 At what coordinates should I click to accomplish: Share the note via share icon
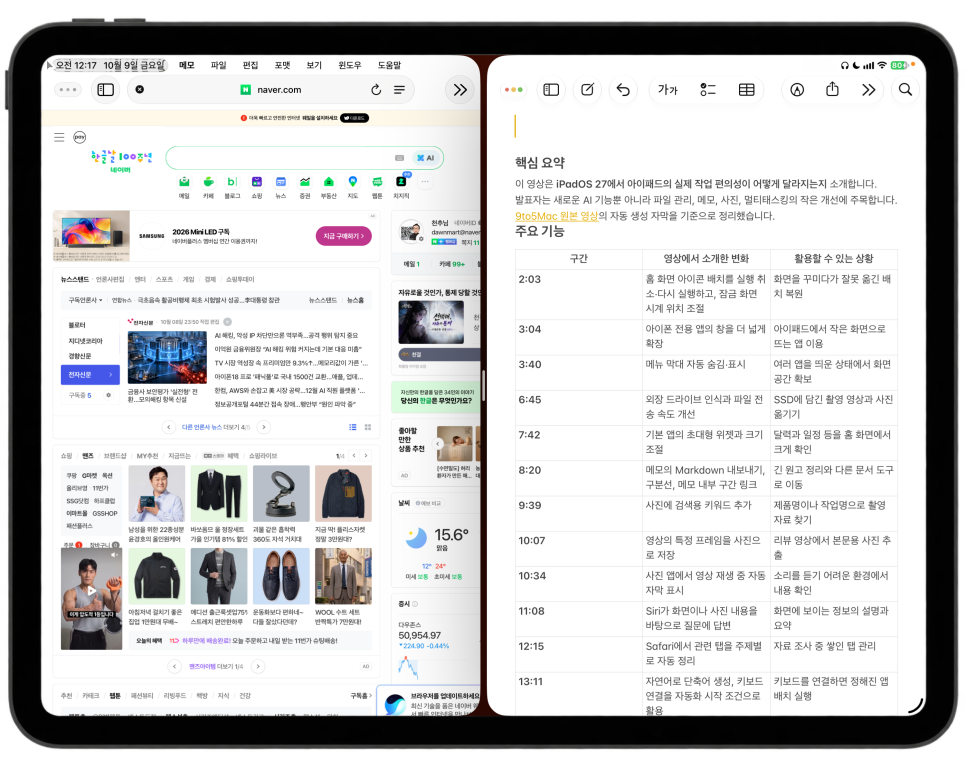pos(832,89)
